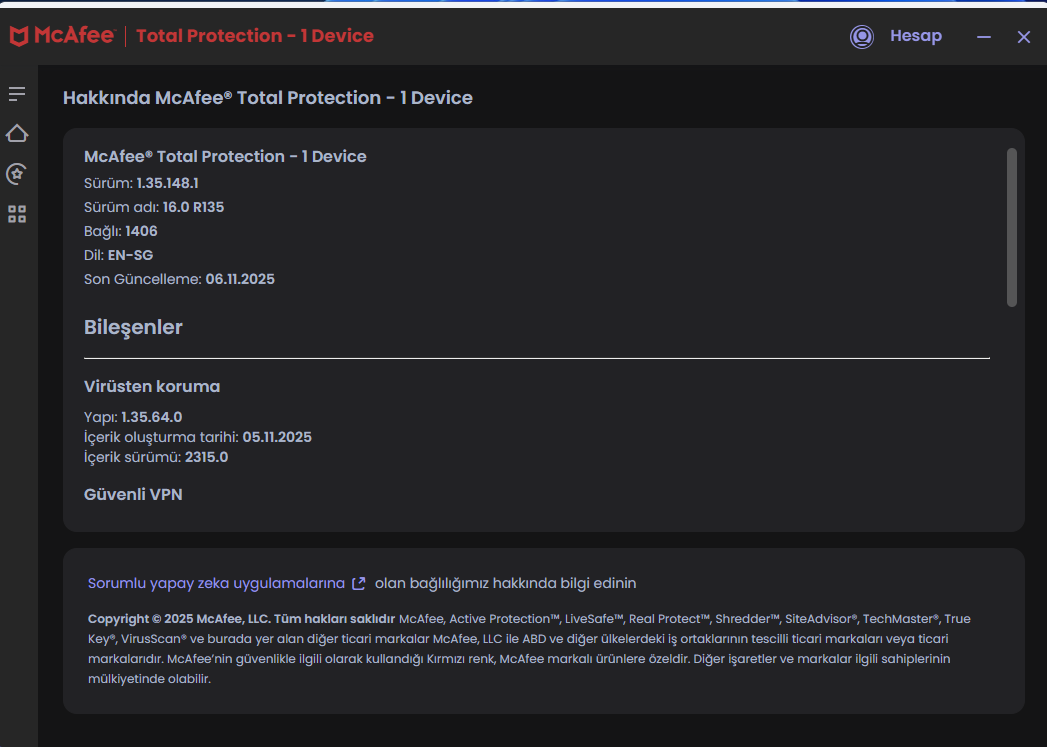Open the apps grid sidebar icon

click(x=17, y=214)
